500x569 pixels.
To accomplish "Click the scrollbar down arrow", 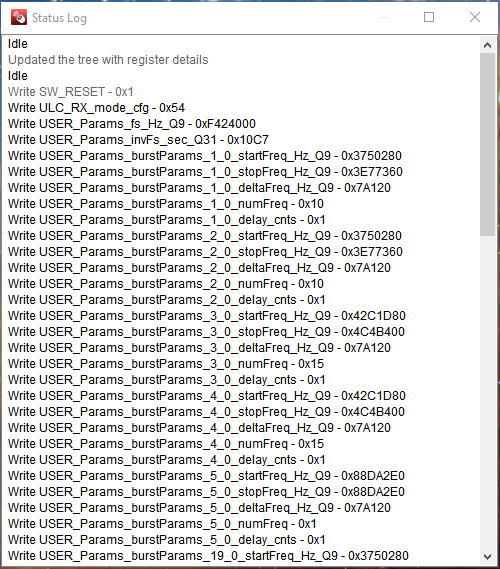I will (487, 556).
